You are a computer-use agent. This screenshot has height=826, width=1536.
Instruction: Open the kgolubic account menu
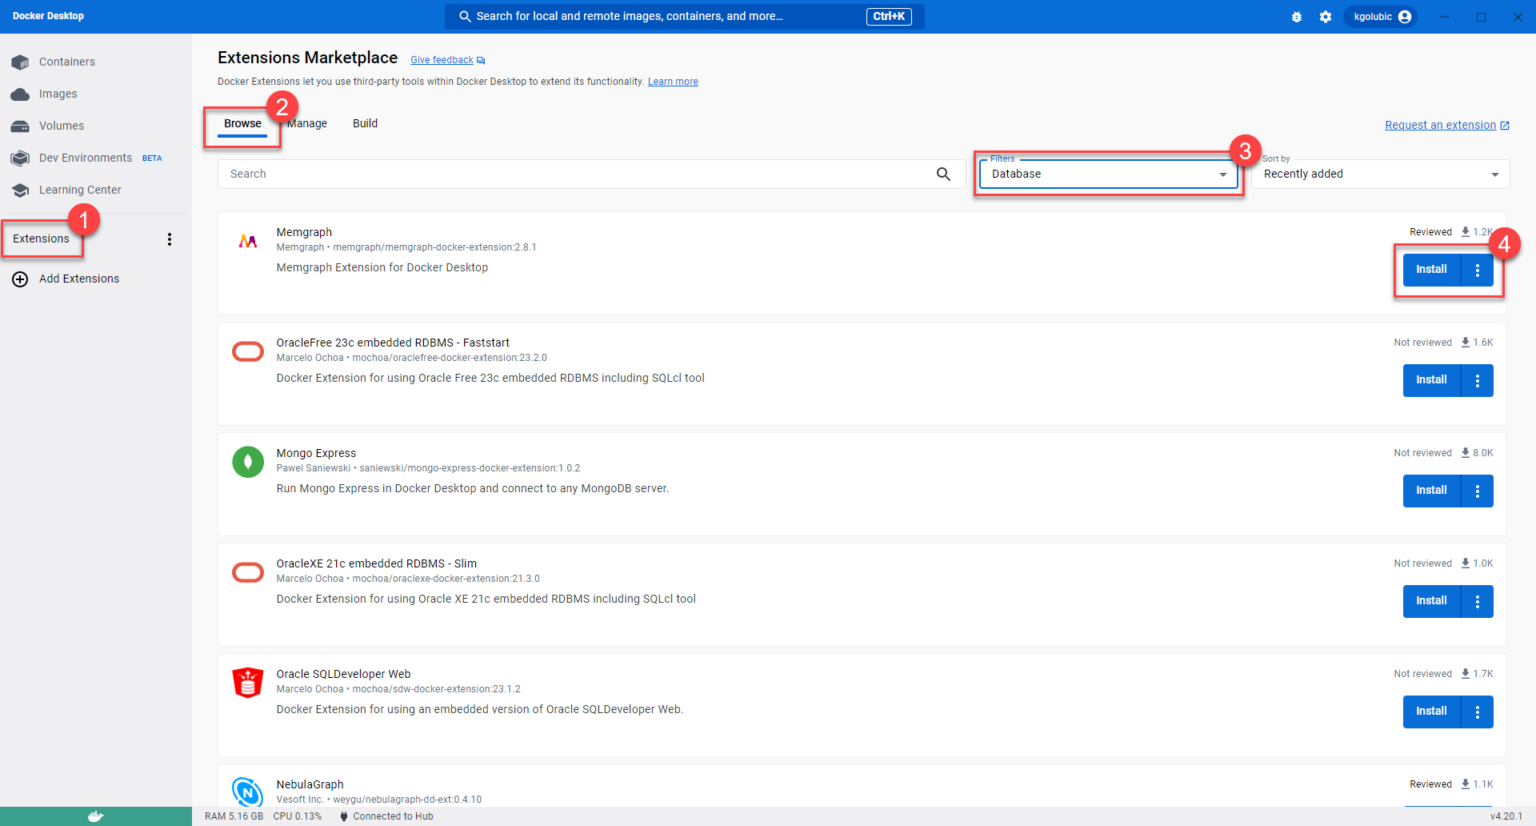[1380, 16]
